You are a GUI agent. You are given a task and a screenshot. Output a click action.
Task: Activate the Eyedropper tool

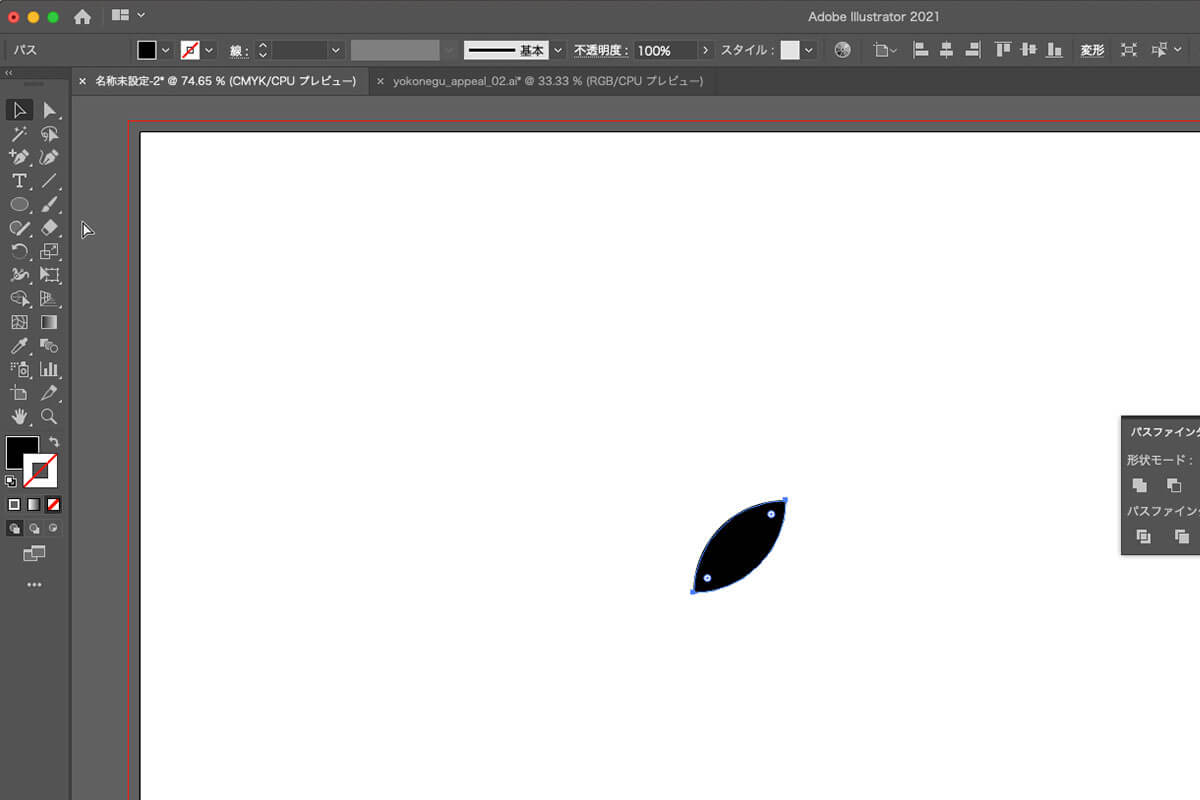coord(18,346)
